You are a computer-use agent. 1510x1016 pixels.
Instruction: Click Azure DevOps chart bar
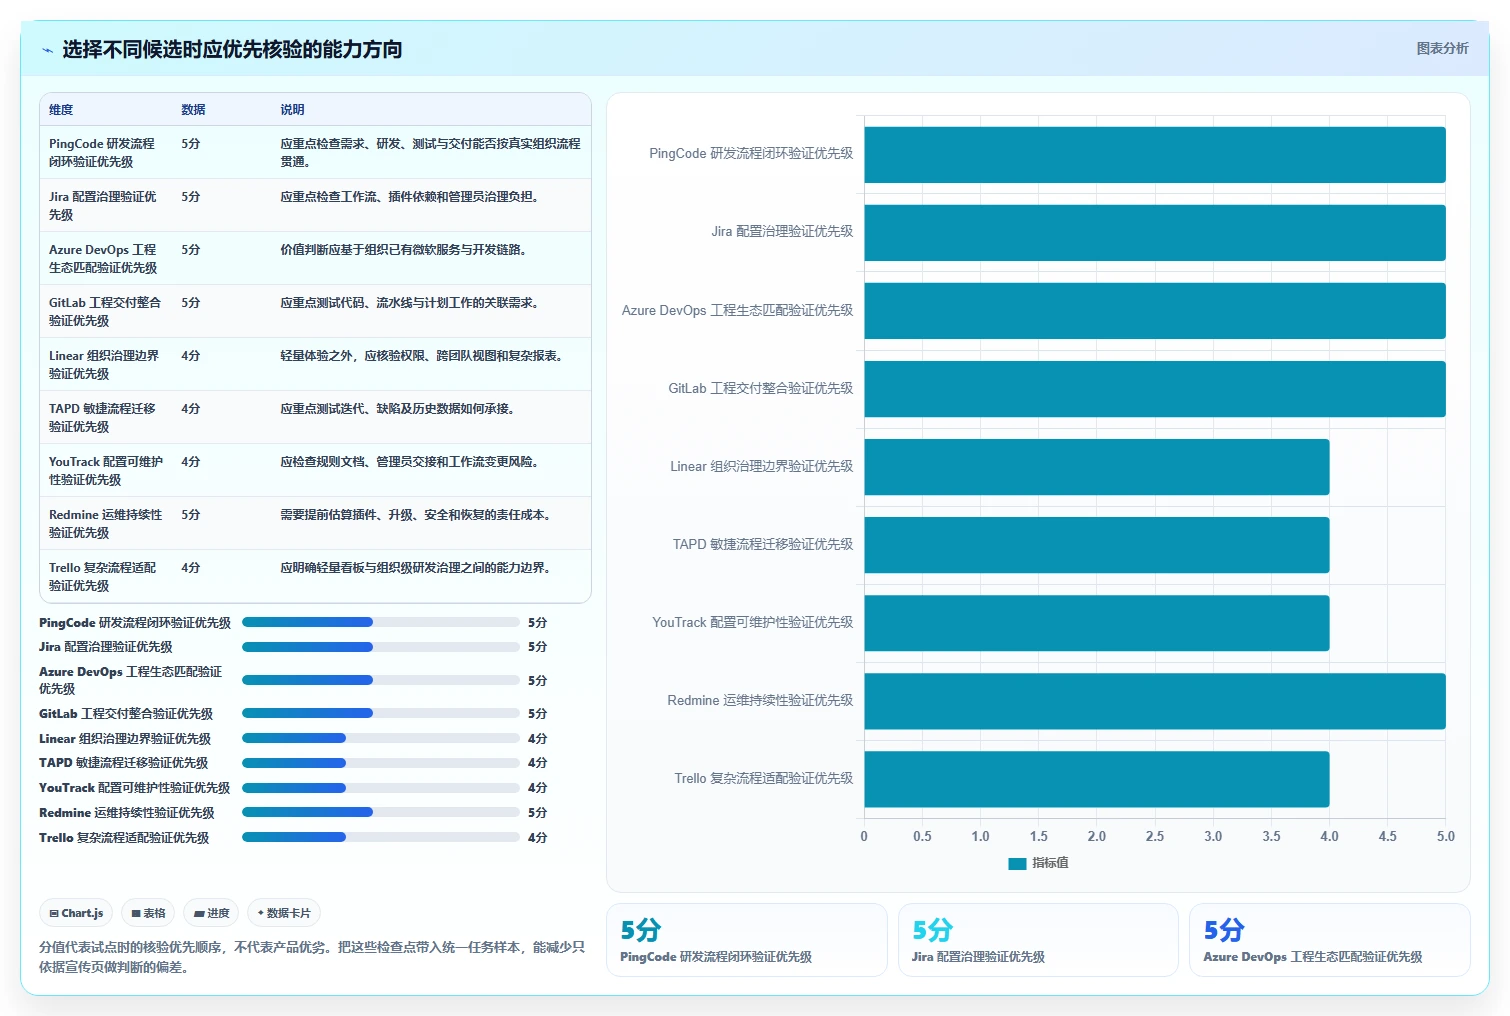pos(1155,310)
